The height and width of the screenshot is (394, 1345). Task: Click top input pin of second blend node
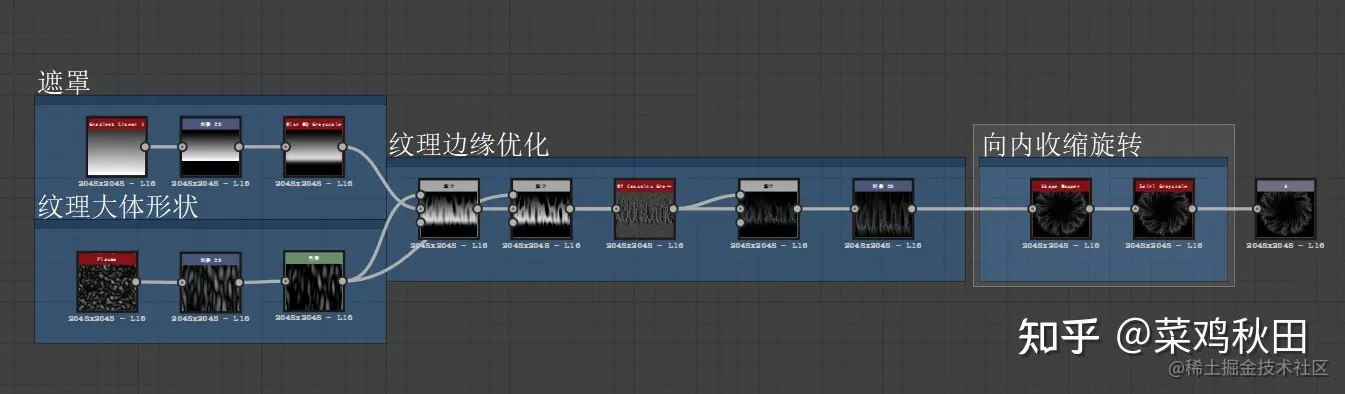coord(512,196)
